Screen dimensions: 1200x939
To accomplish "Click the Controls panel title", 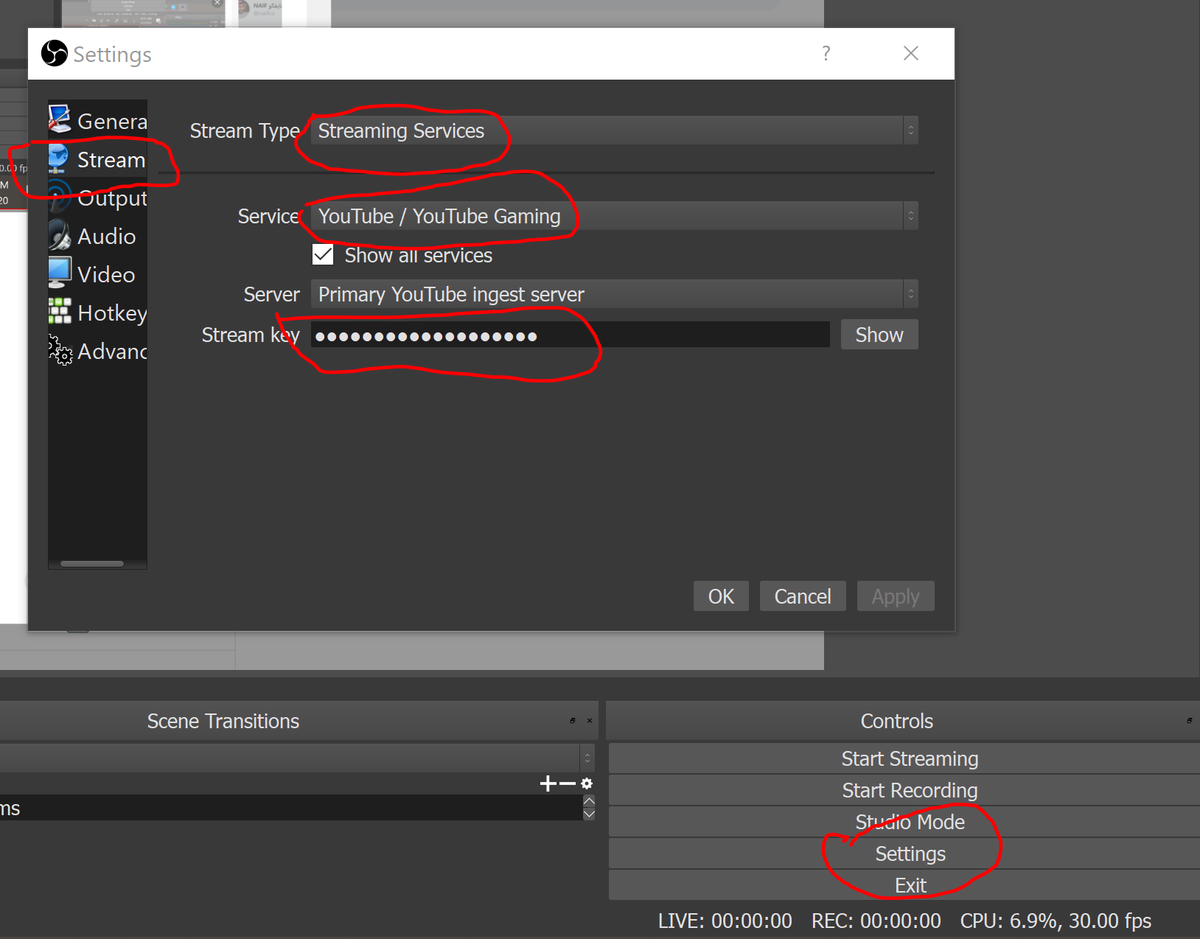I will [897, 721].
